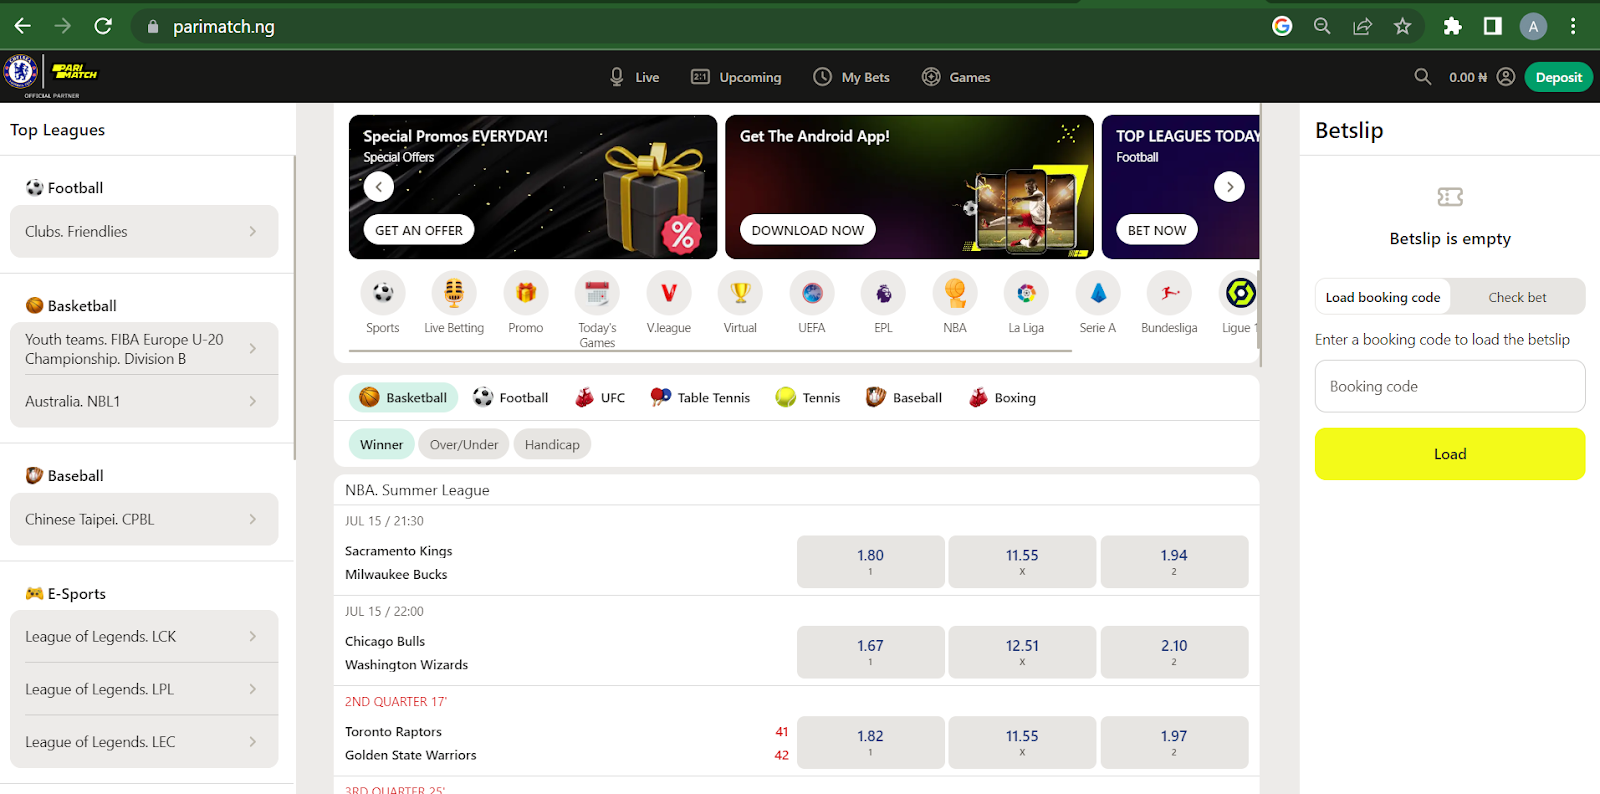This screenshot has height=794, width=1600.
Task: Open the Bundesliga shortcut icon
Action: [x=1169, y=293]
